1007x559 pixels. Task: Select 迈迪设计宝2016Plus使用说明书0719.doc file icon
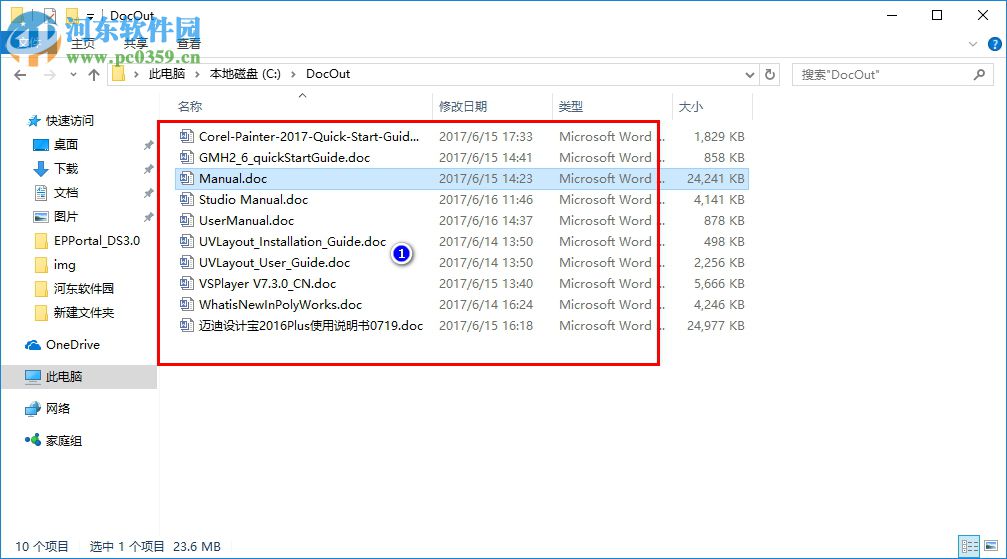(x=186, y=325)
